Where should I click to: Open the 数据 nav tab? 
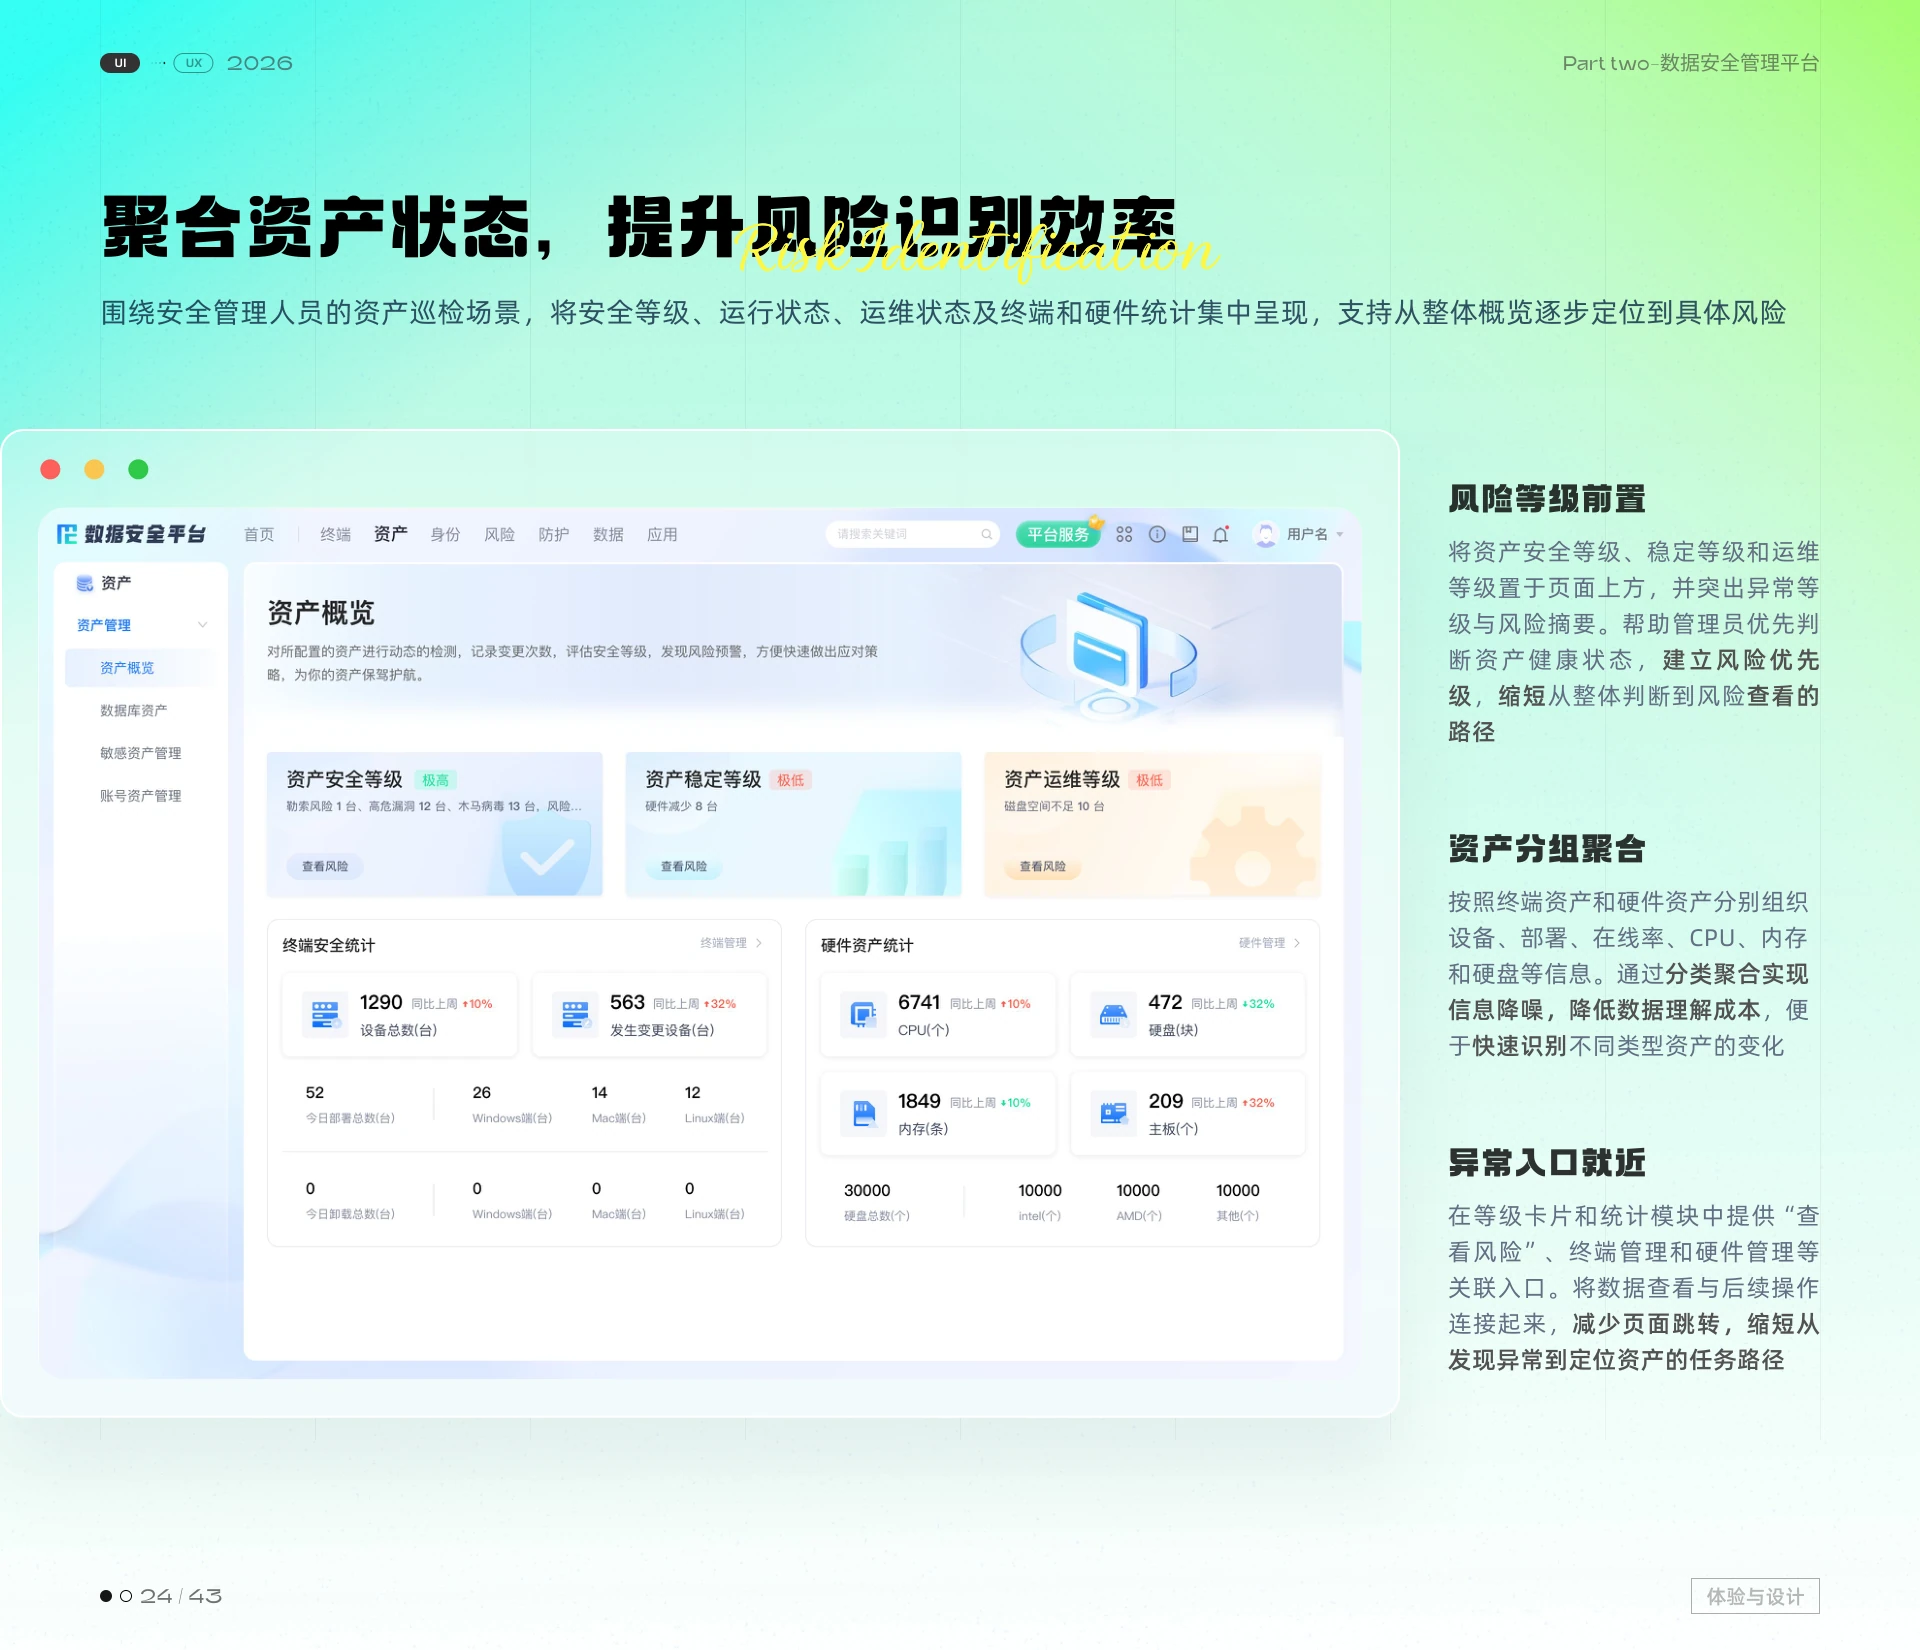[x=608, y=534]
